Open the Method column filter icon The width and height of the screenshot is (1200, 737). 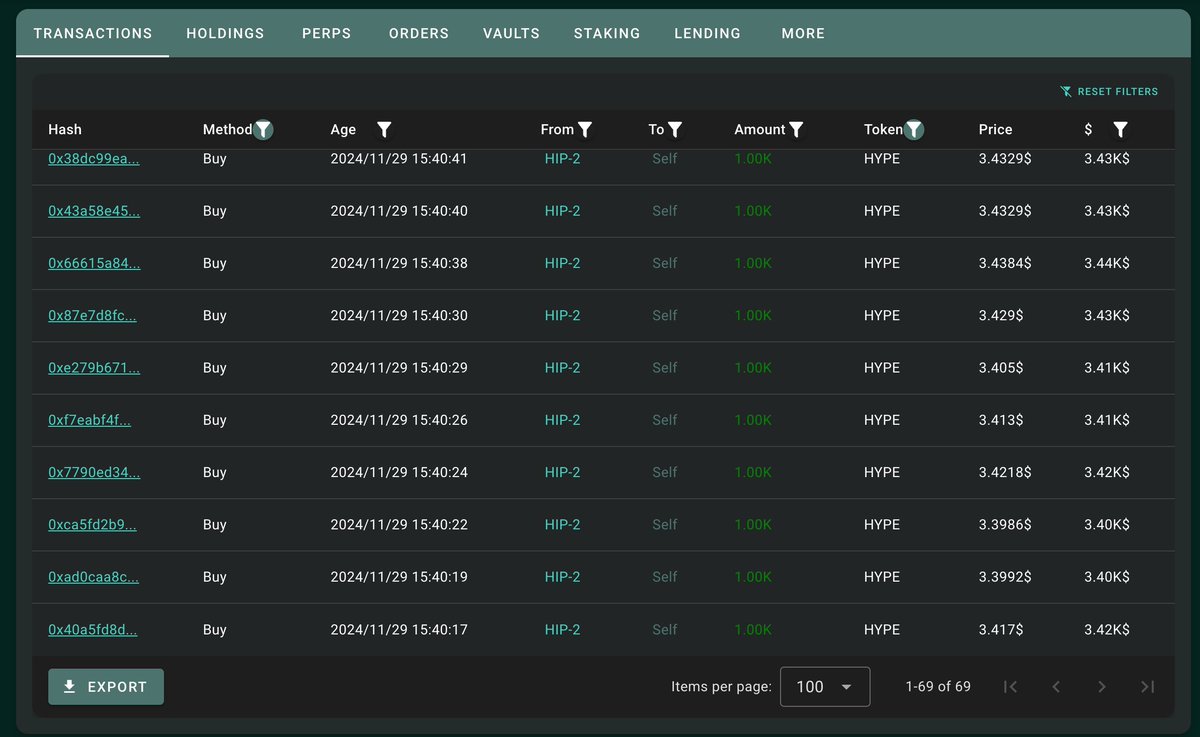pyautogui.click(x=263, y=129)
